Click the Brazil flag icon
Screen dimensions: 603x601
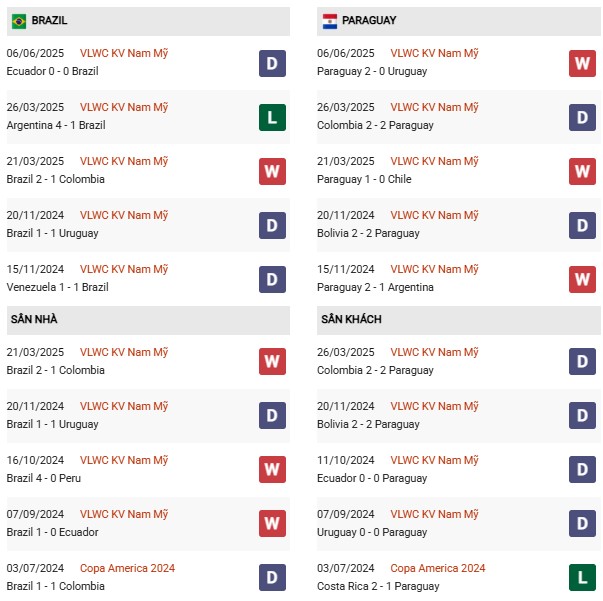pos(19,21)
